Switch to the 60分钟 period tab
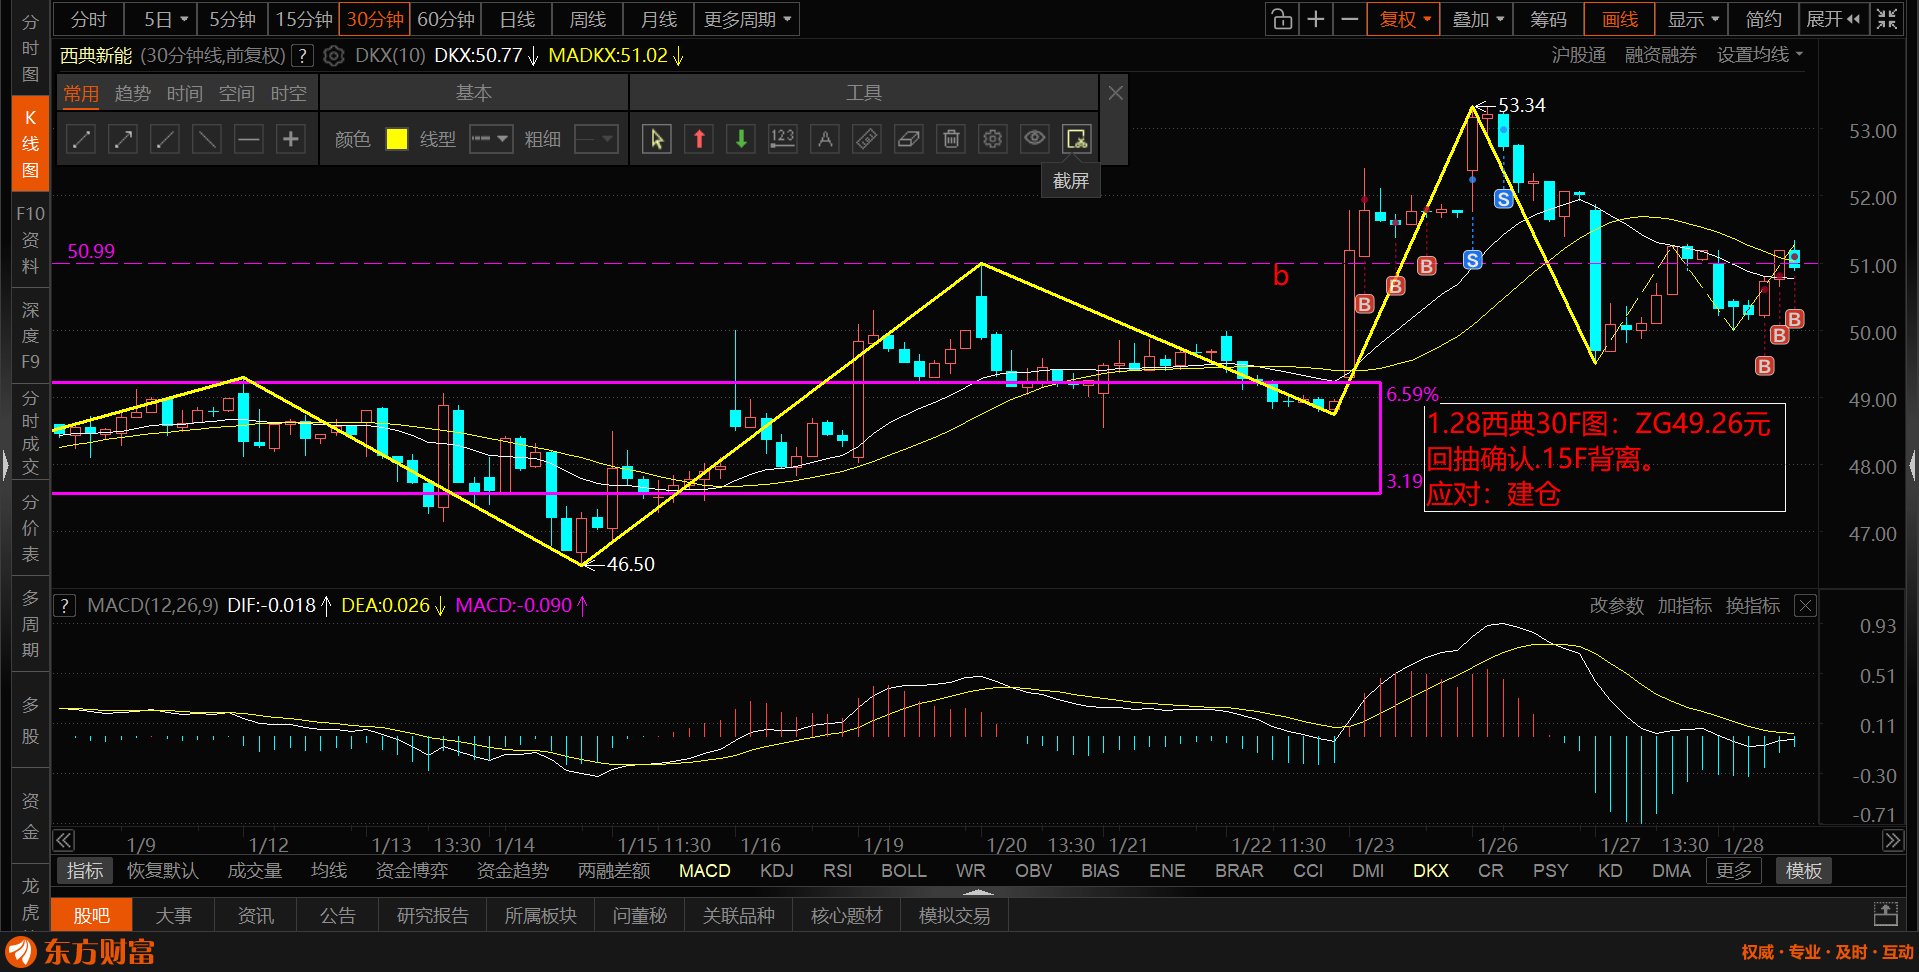The width and height of the screenshot is (1919, 972). click(445, 19)
